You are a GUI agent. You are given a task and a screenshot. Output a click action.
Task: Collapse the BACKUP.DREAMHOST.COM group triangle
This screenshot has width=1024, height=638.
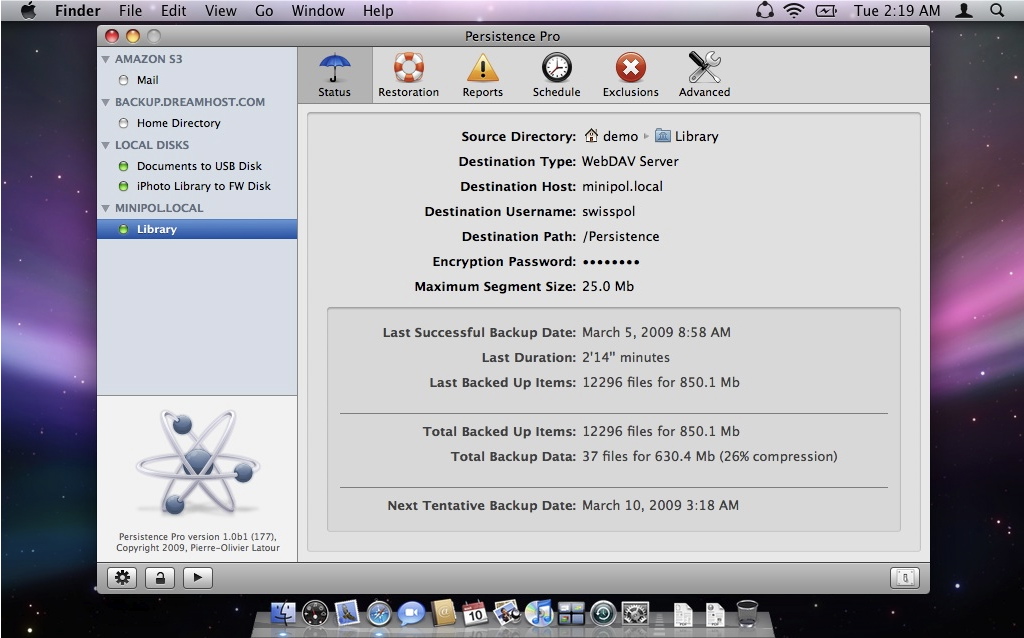click(106, 102)
